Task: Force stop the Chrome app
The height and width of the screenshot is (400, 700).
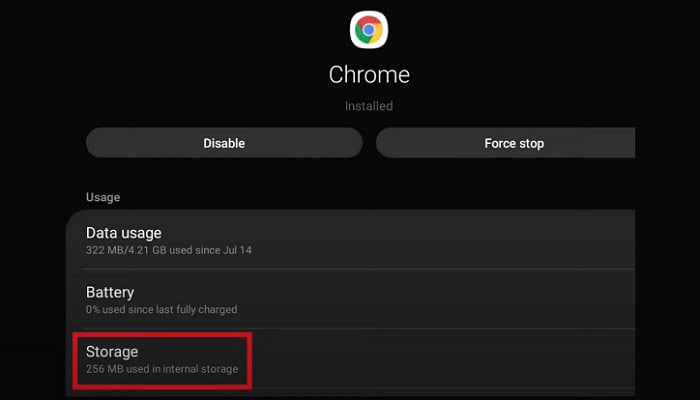Action: (505, 143)
